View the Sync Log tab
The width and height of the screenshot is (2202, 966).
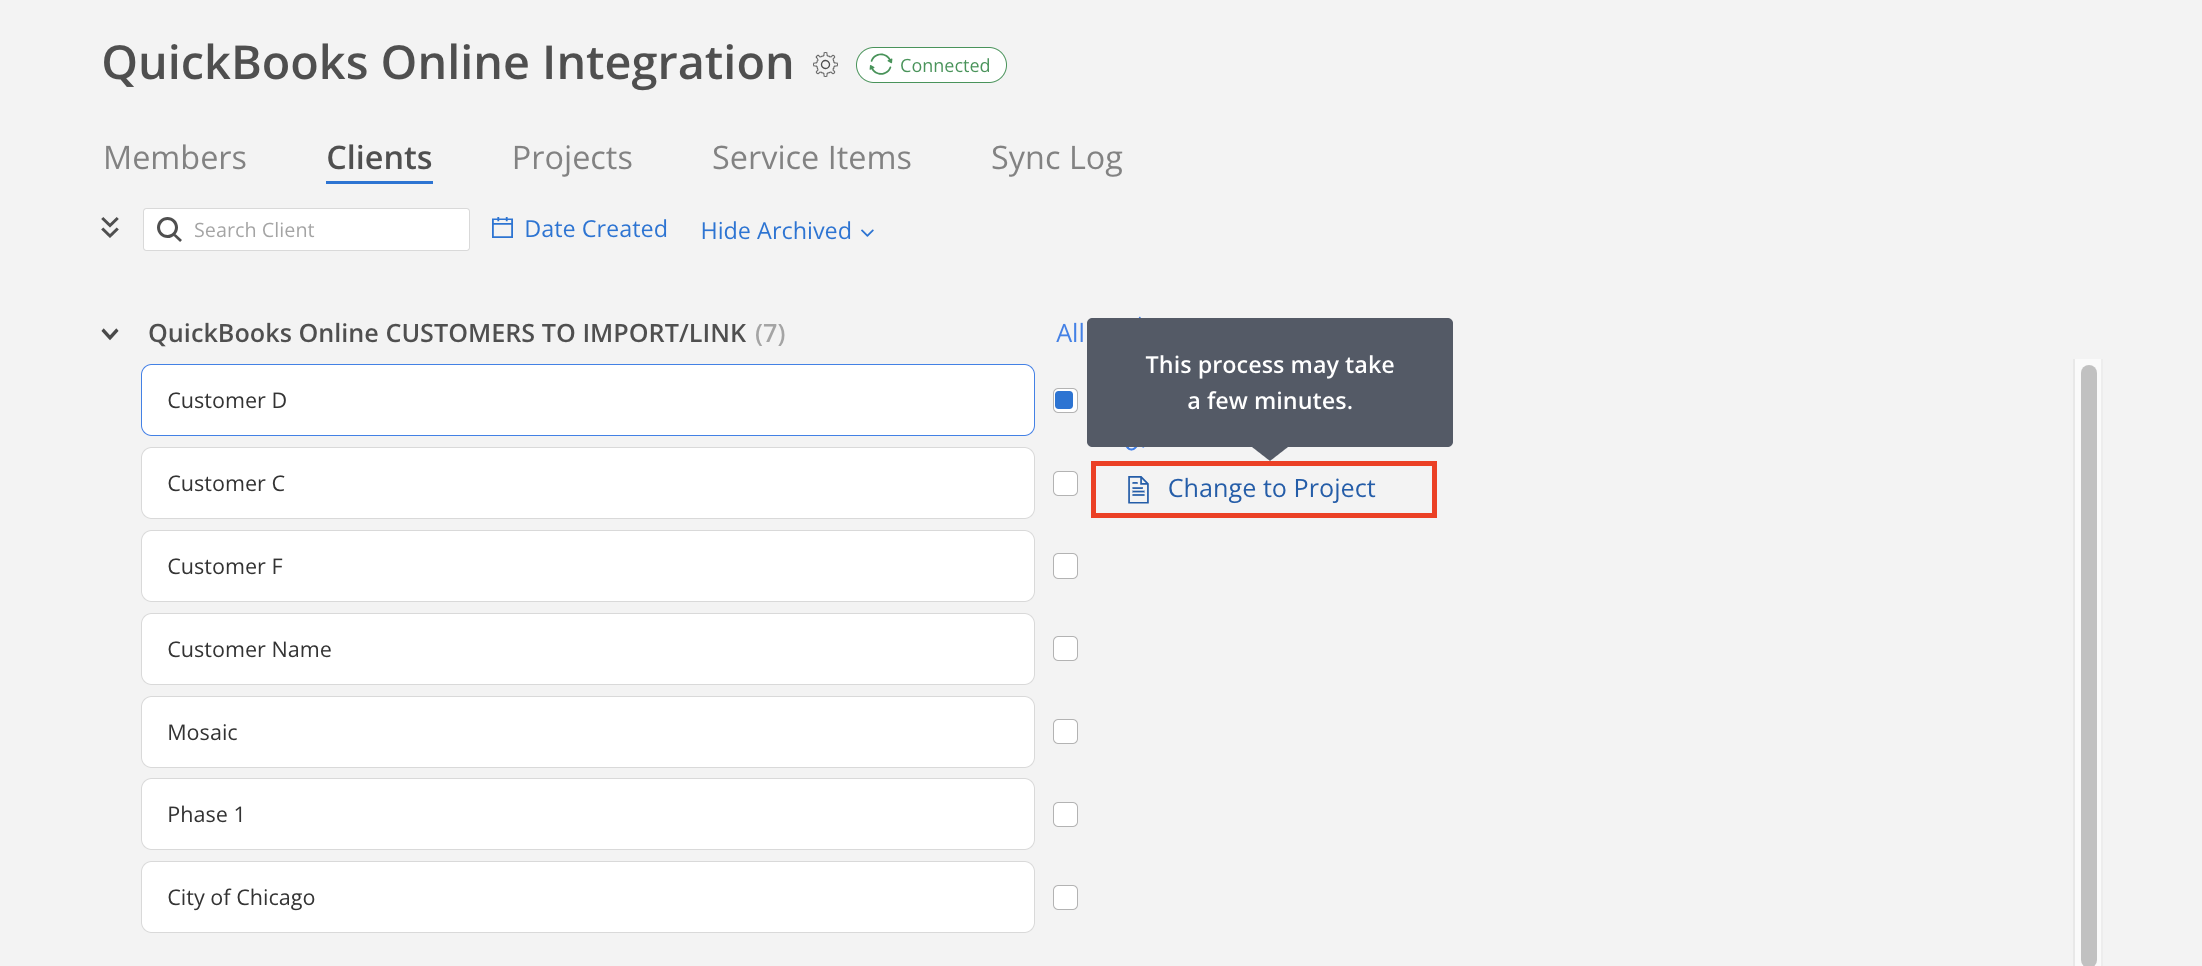(1057, 158)
